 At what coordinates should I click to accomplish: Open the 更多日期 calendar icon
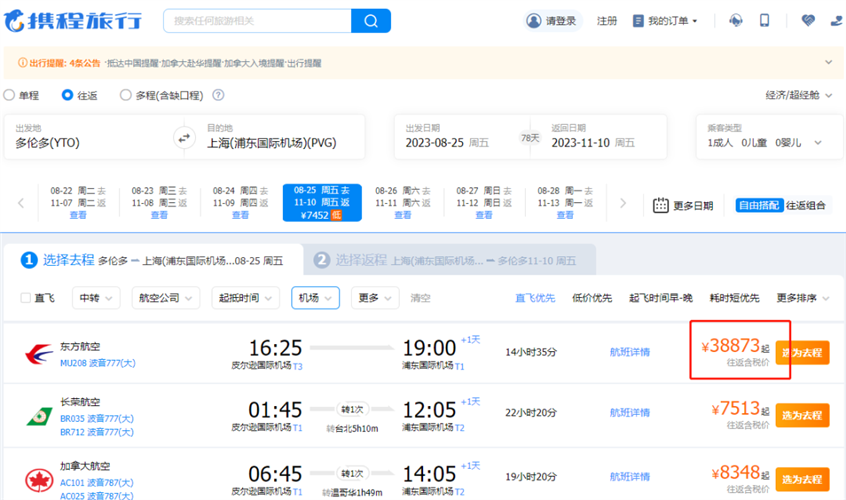[661, 205]
